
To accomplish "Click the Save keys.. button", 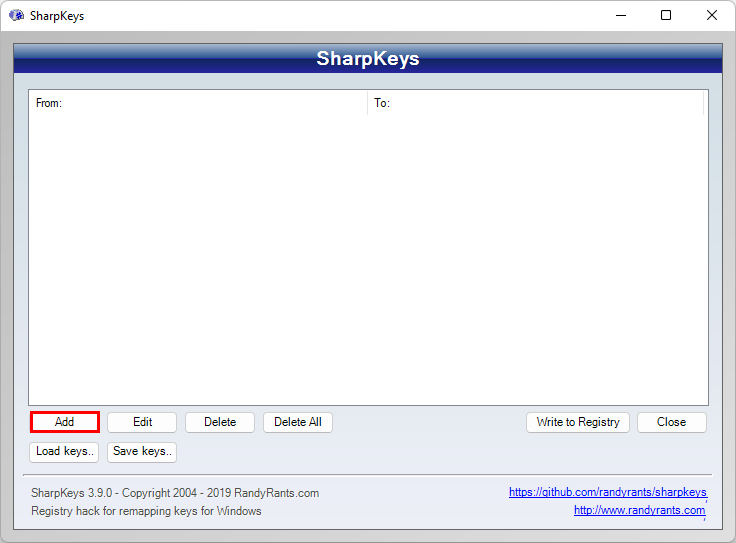I will coord(142,451).
